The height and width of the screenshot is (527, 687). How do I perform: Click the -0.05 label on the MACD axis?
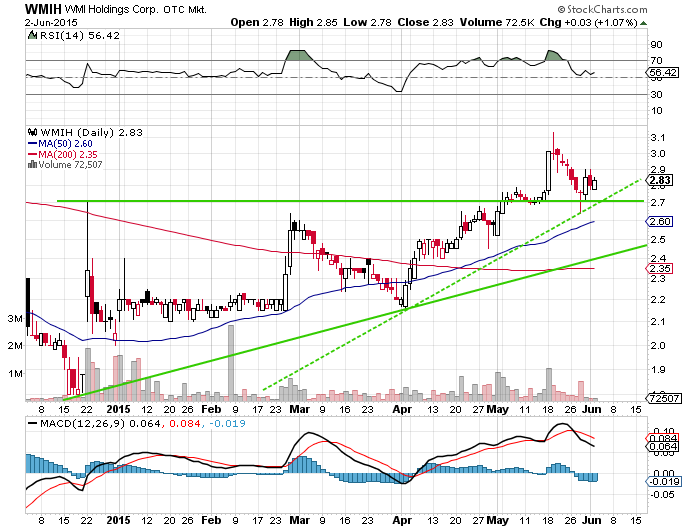[x=661, y=495]
